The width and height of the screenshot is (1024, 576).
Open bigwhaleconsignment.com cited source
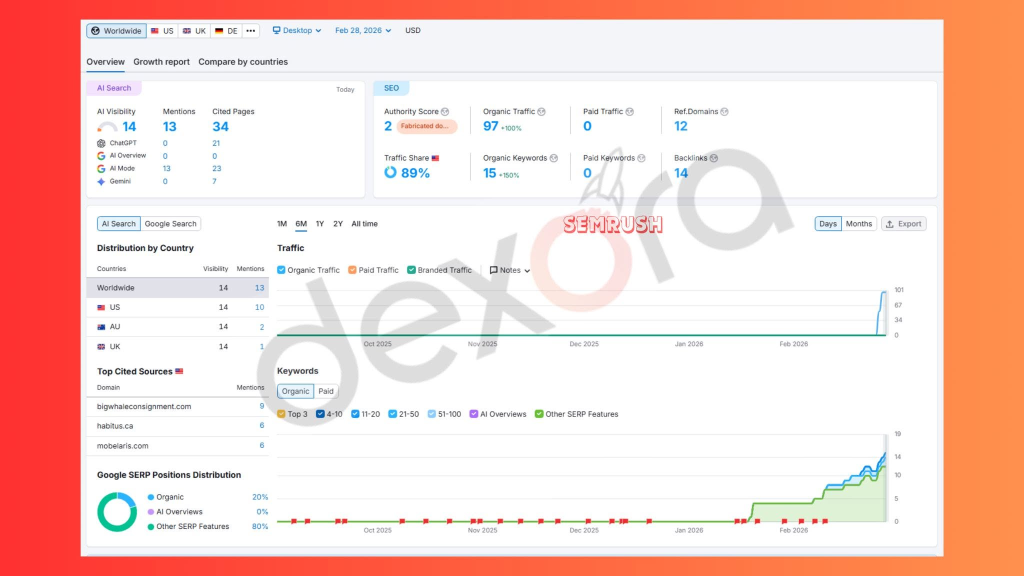point(144,407)
